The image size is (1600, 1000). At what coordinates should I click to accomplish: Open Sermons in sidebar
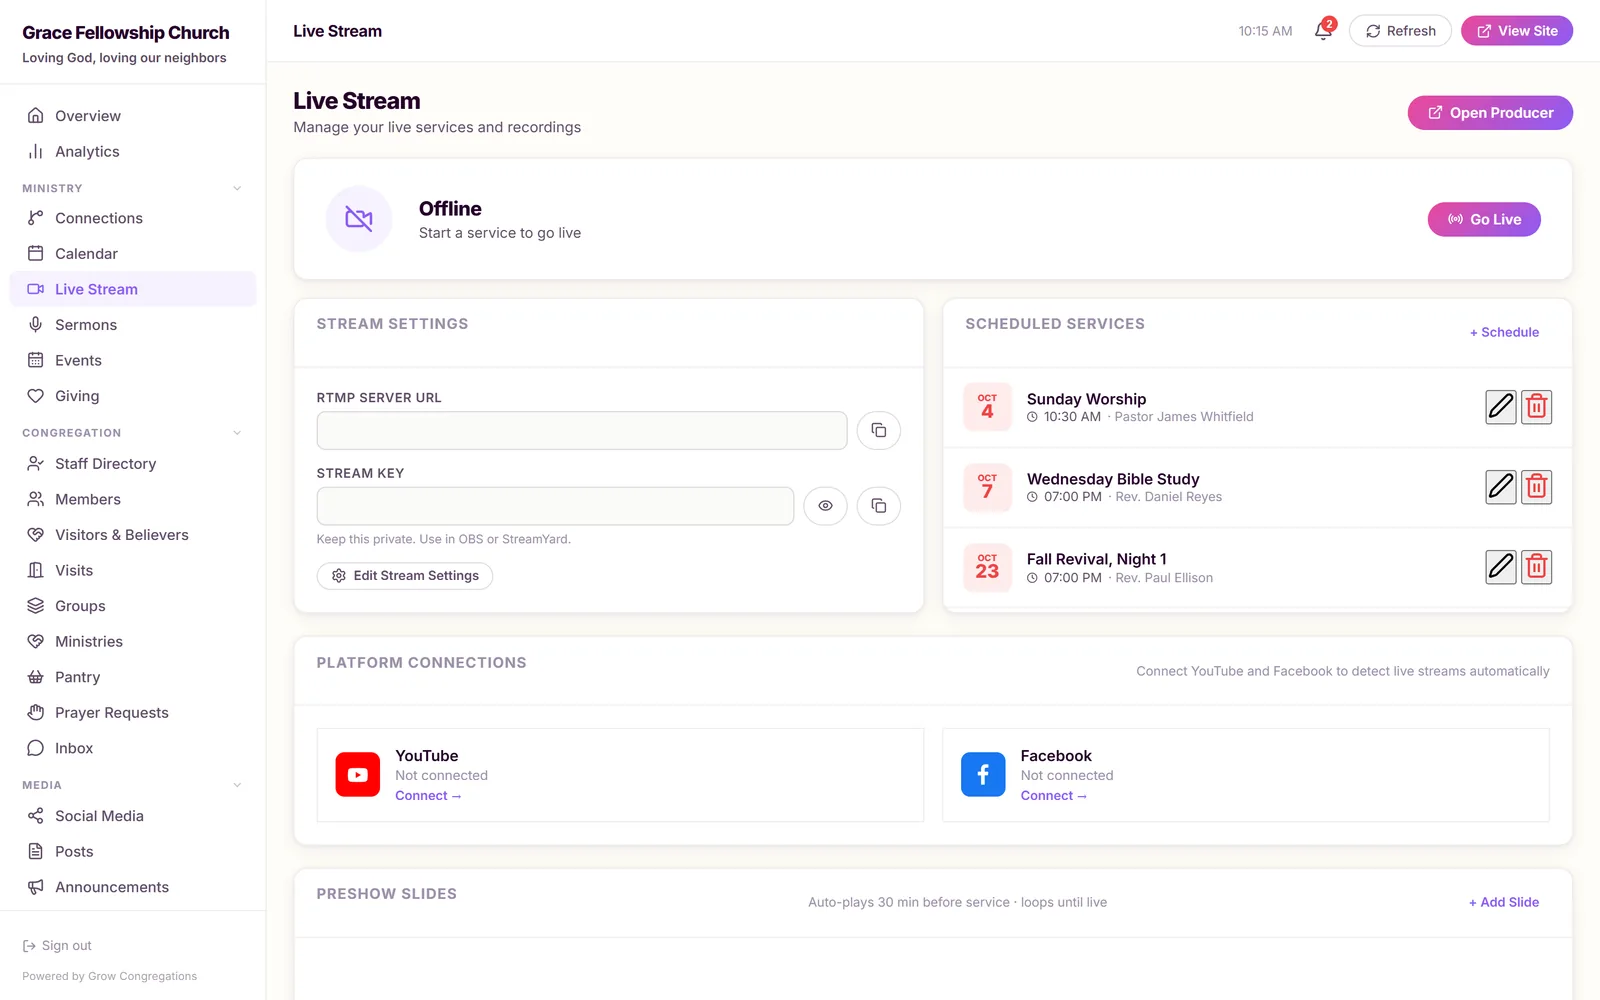[133, 325]
